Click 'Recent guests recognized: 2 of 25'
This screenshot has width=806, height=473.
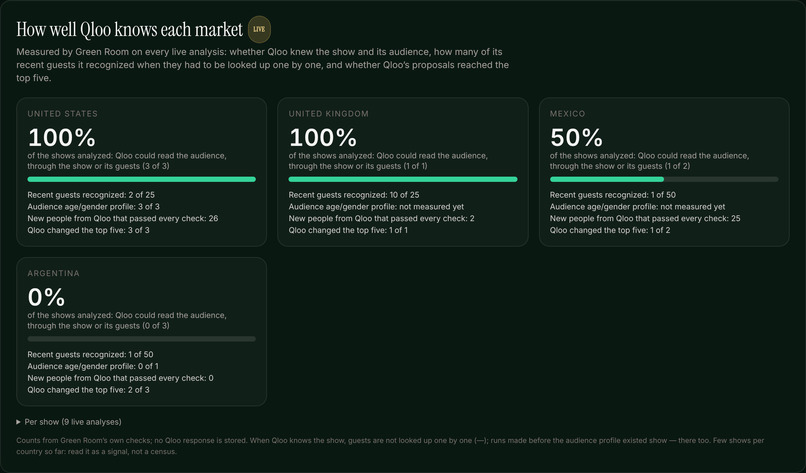(x=91, y=195)
